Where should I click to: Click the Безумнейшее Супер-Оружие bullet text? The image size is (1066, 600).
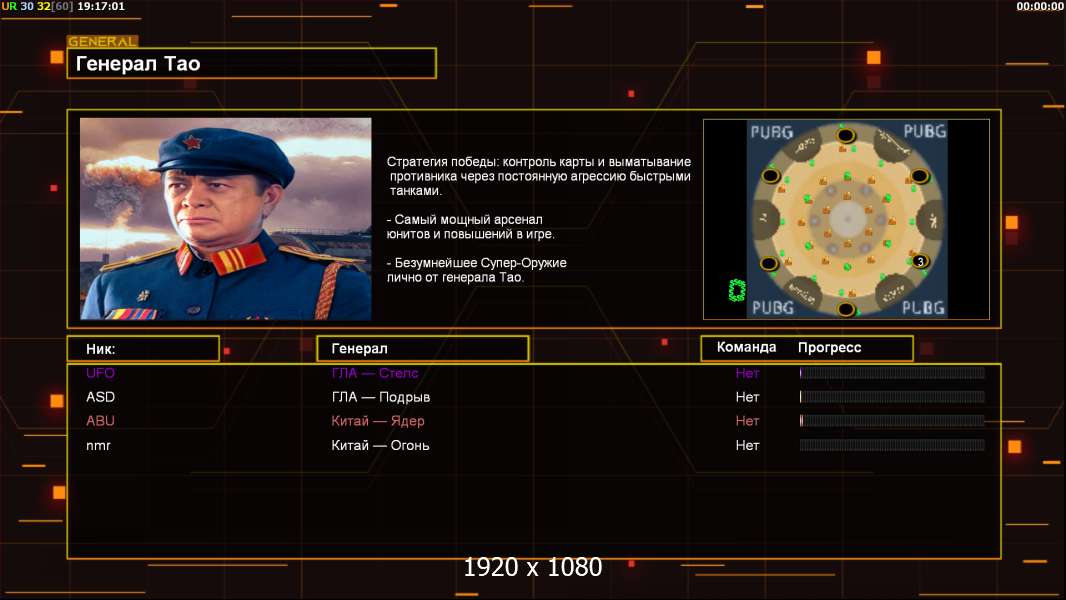coord(477,270)
